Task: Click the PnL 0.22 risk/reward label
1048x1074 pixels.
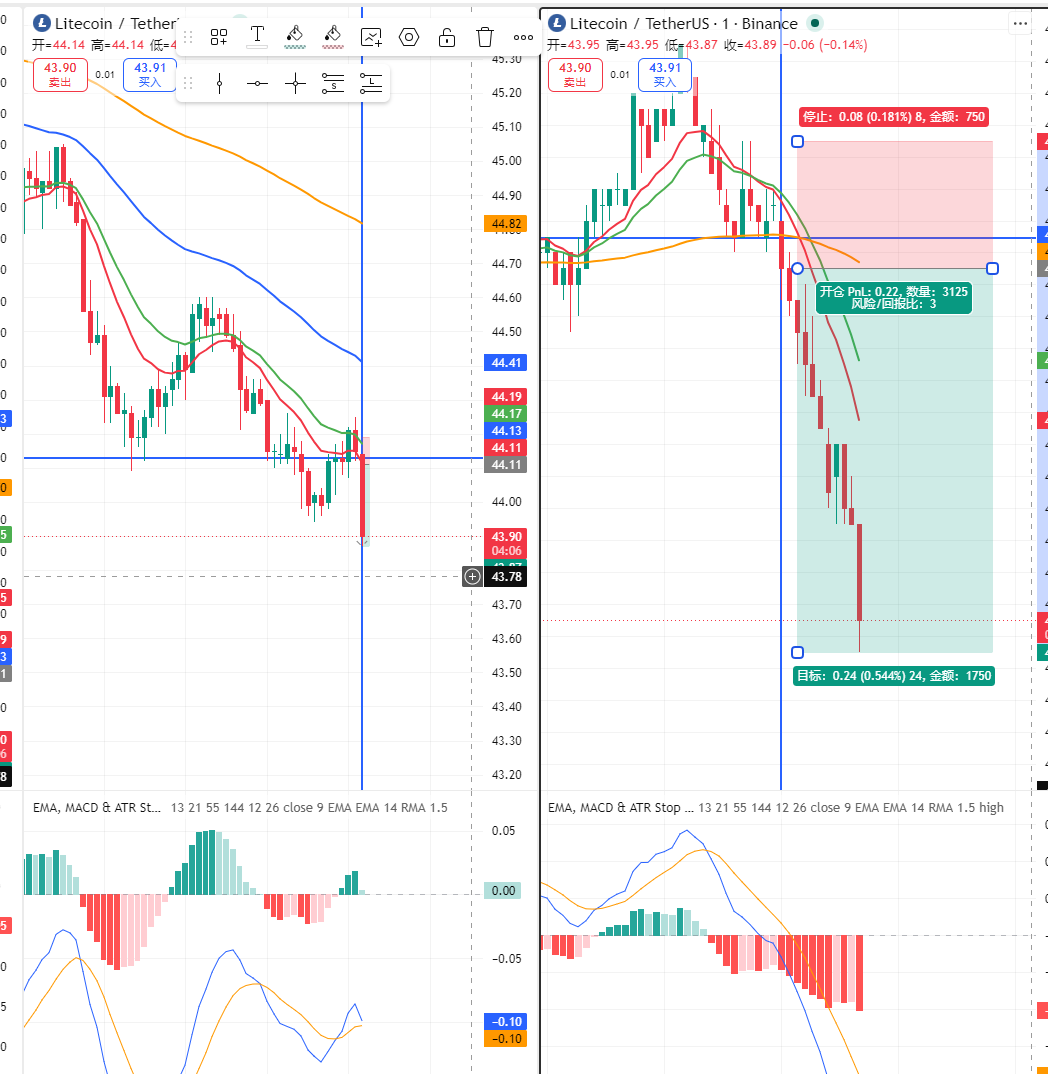Action: pyautogui.click(x=894, y=298)
